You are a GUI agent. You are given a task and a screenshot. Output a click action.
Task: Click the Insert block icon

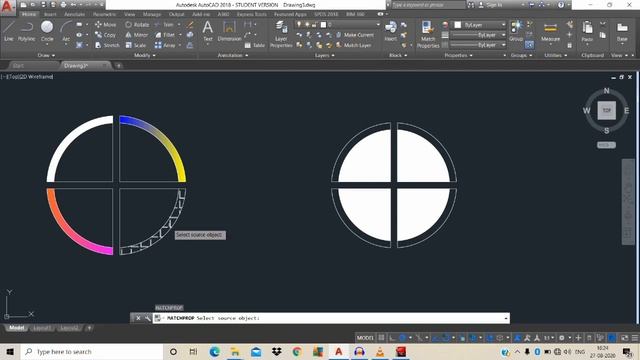point(391,31)
